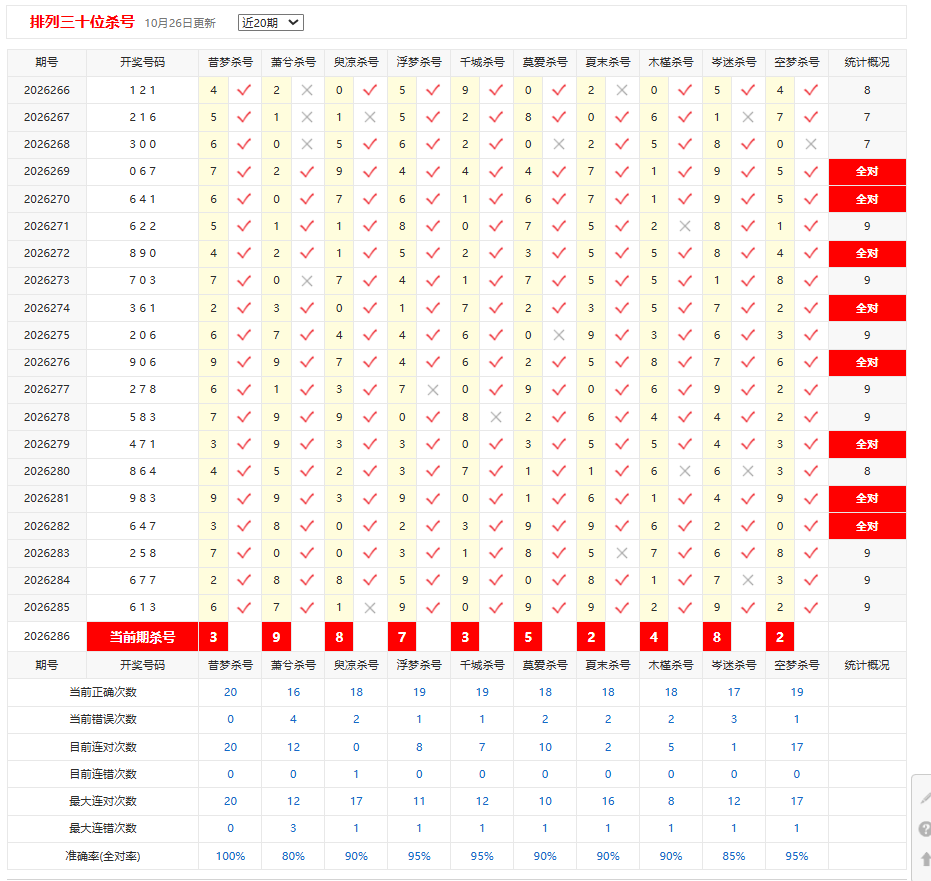This screenshot has width=931, height=881.
Task: Click the X mark for 岑迷杀号 in row 2026267
Action: [x=748, y=118]
